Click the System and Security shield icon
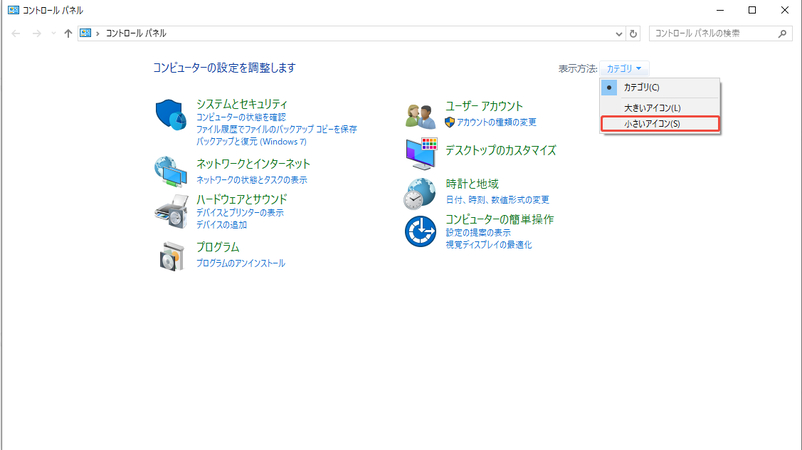The height and width of the screenshot is (450, 802). (x=171, y=115)
